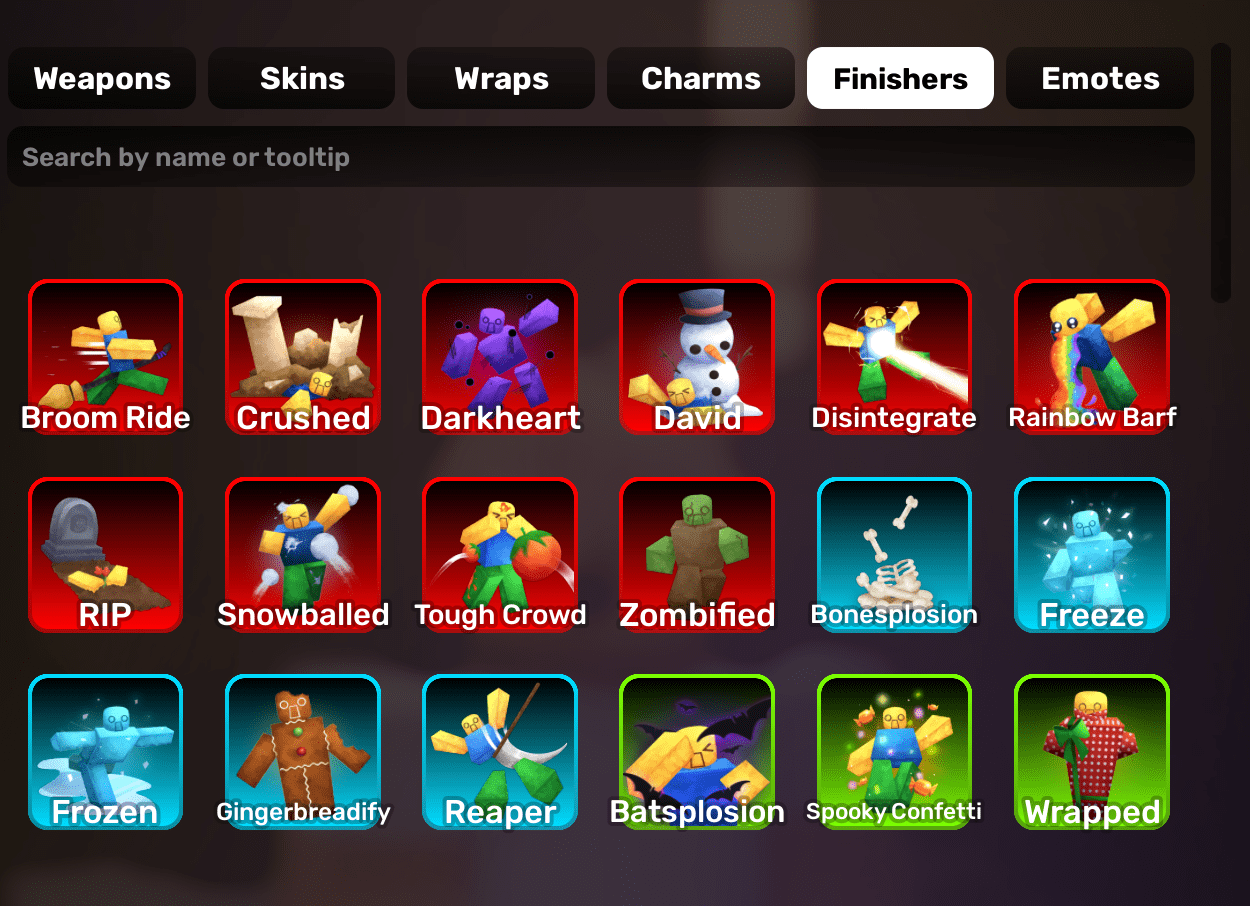Image resolution: width=1250 pixels, height=906 pixels.
Task: Select the Wrapped gift finisher
Action: coord(1092,752)
